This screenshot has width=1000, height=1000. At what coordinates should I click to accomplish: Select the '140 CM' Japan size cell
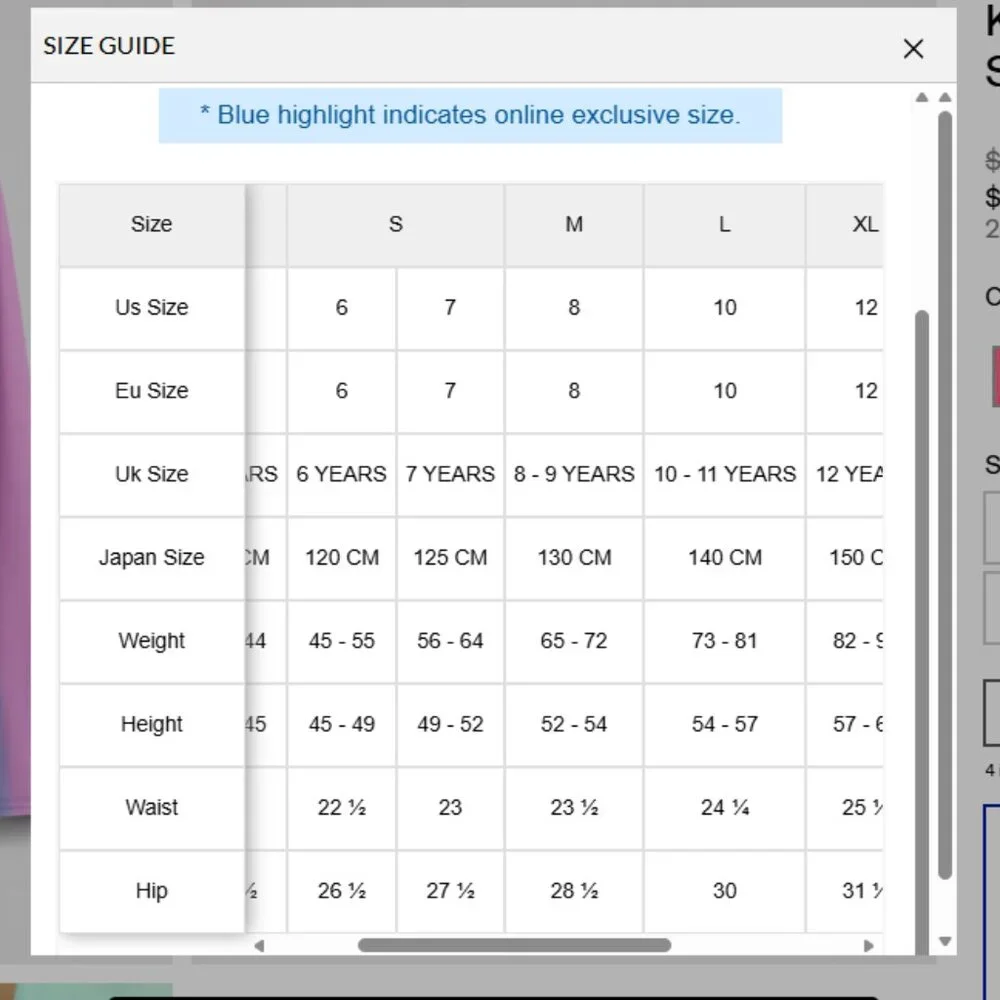click(724, 557)
